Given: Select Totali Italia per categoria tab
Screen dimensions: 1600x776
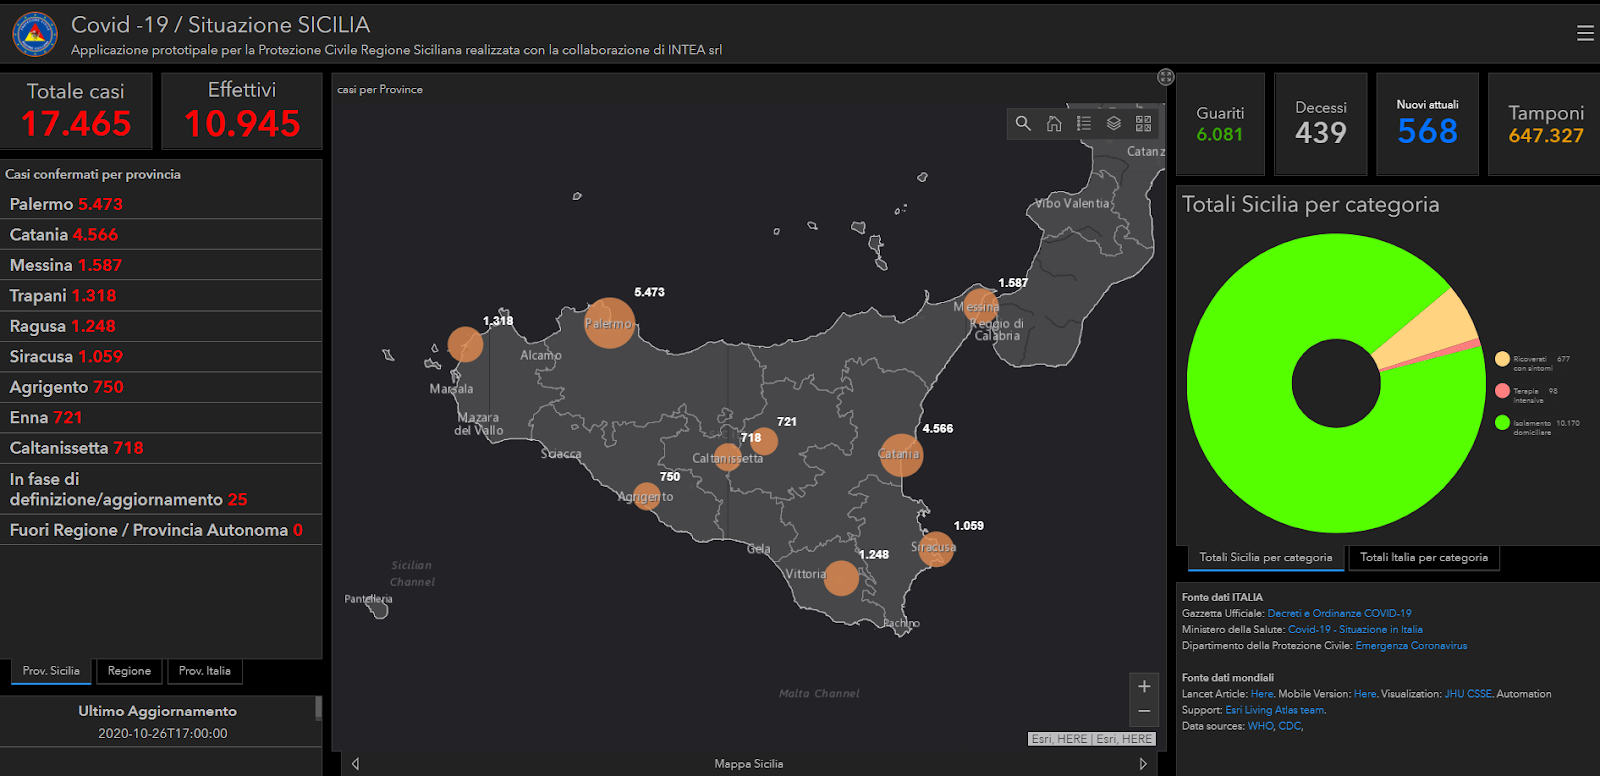Looking at the screenshot, I should point(1424,558).
